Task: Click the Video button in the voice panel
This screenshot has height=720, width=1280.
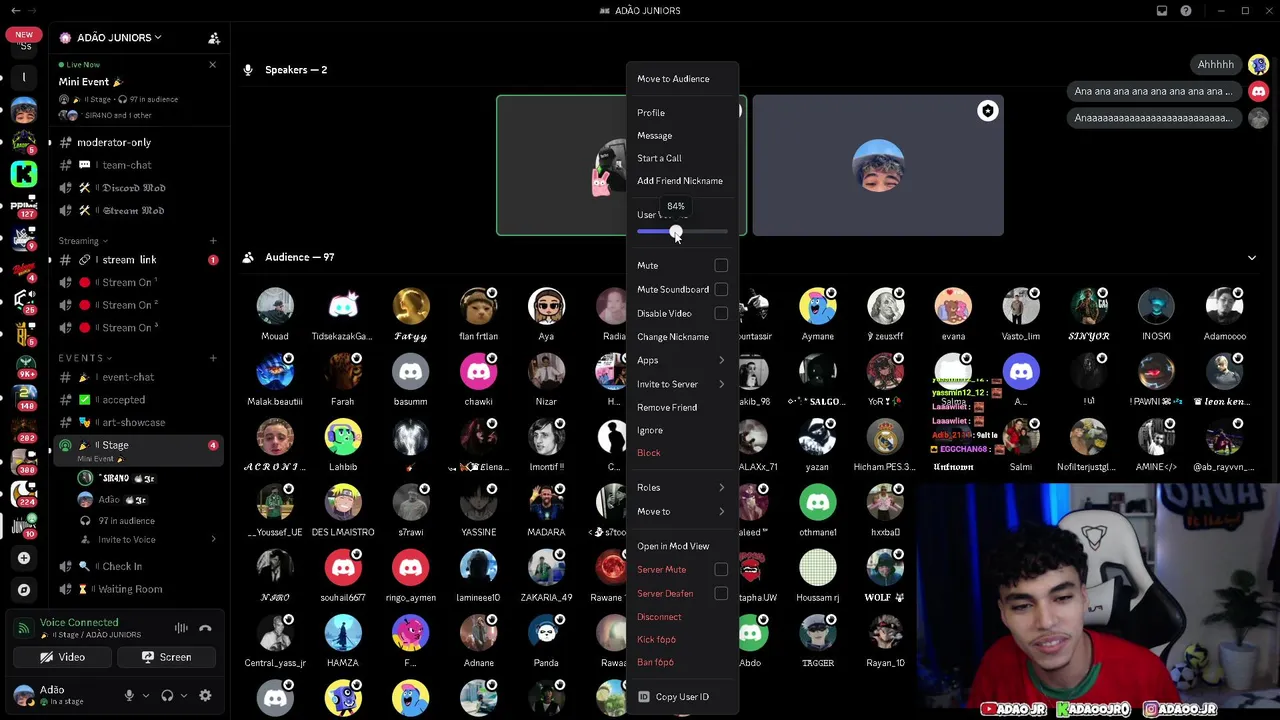Action: [62, 657]
